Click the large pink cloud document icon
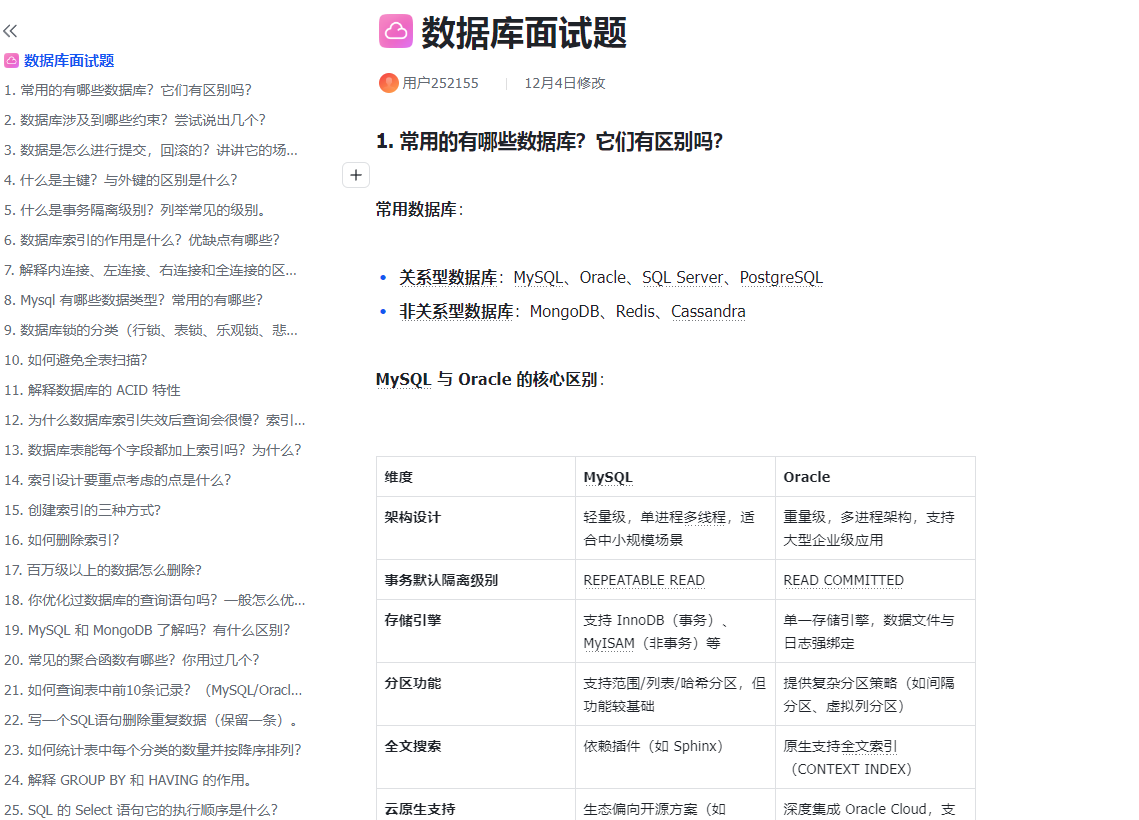Screen dimensions: 1139x820 click(396, 31)
